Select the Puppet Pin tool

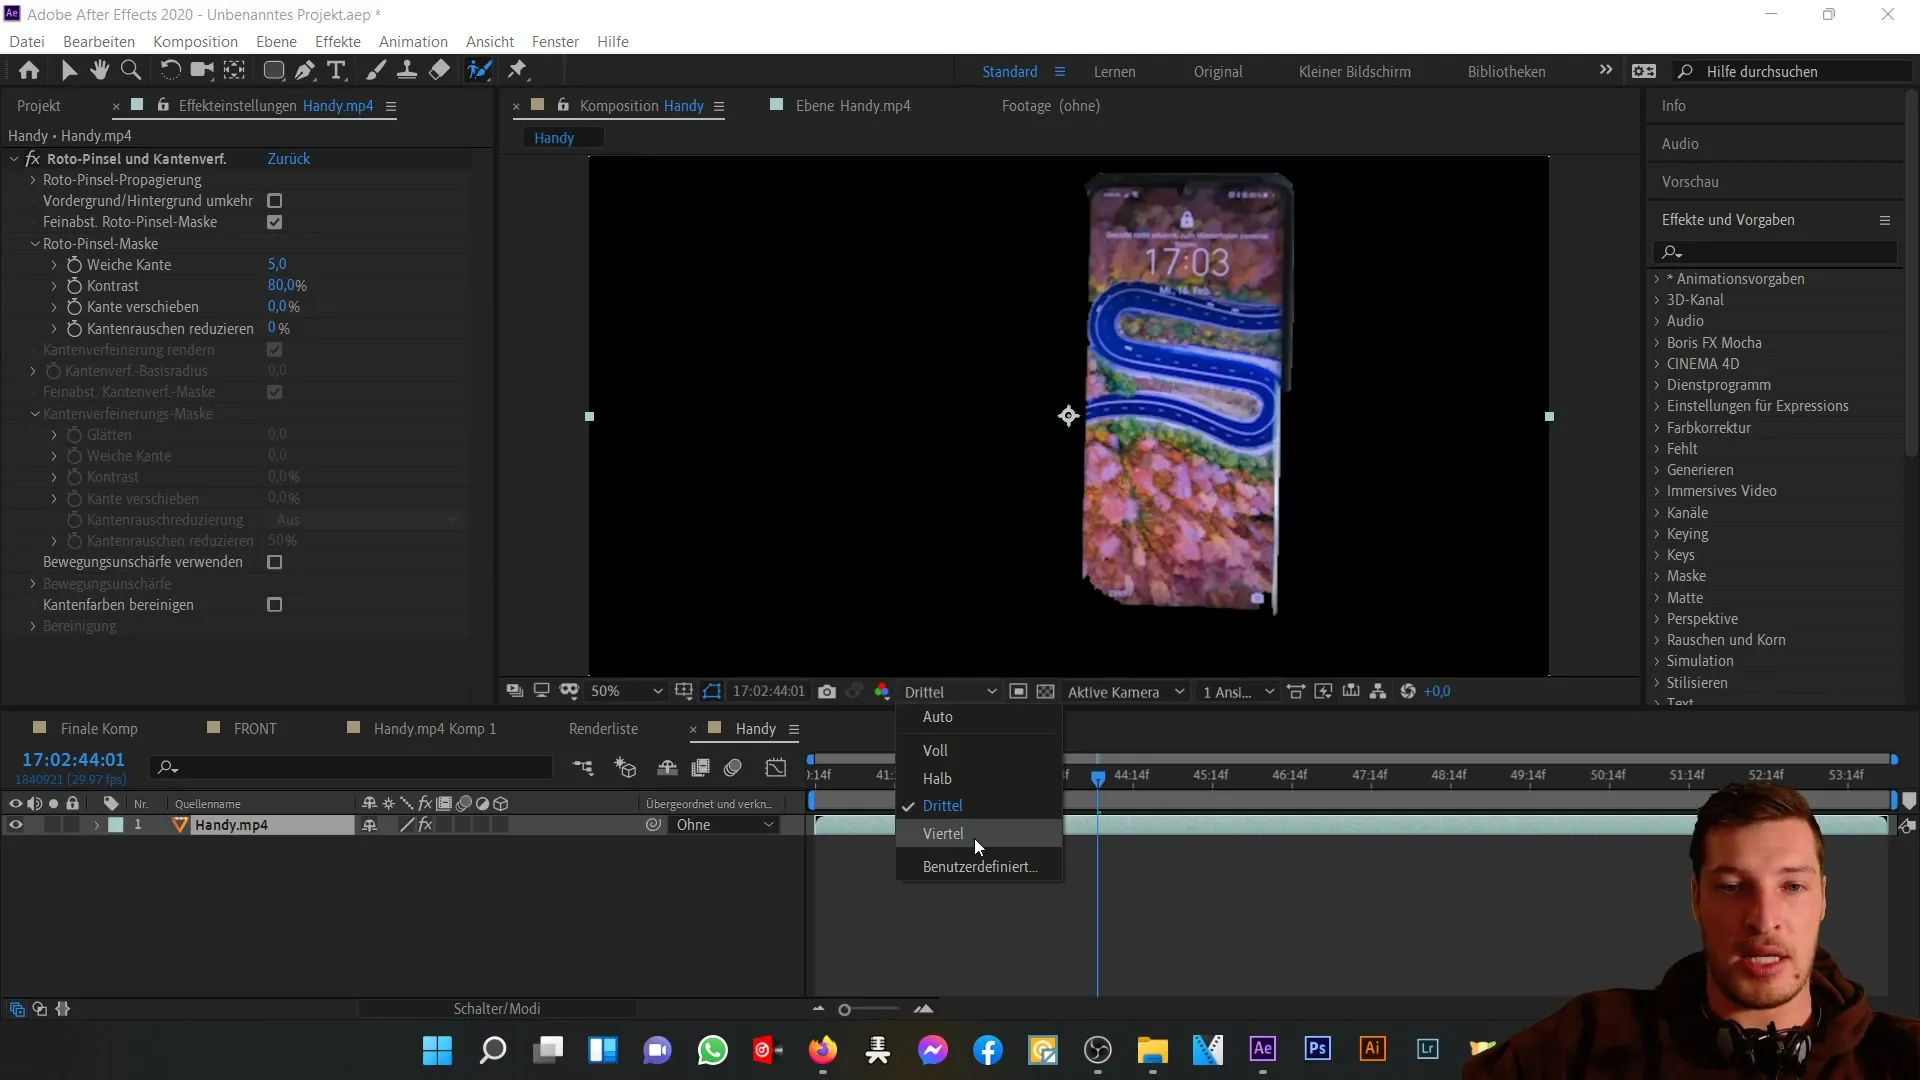point(517,70)
